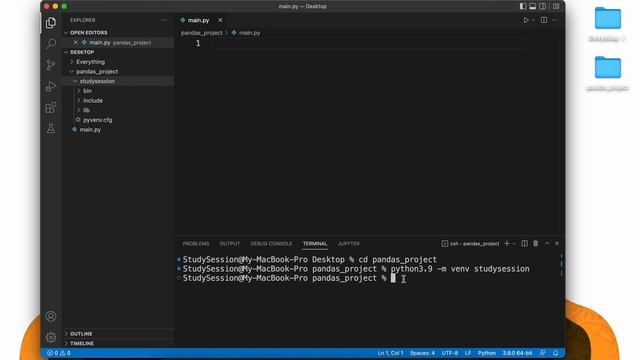Open editor more actions ellipsis
The image size is (640, 360).
[x=555, y=20]
